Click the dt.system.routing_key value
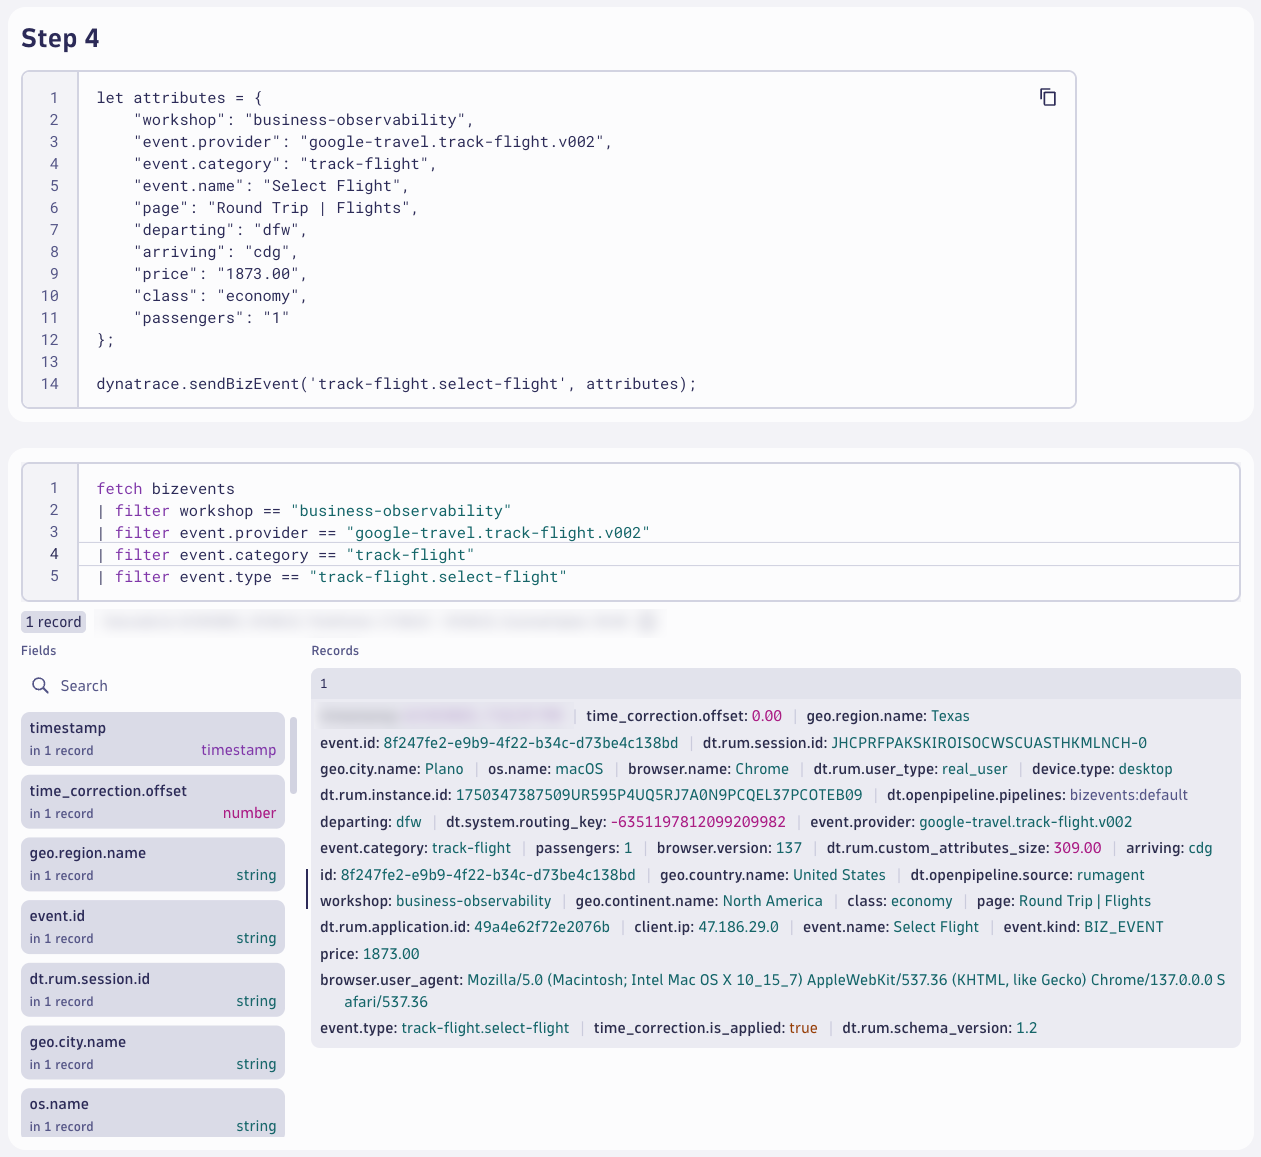 [698, 822]
